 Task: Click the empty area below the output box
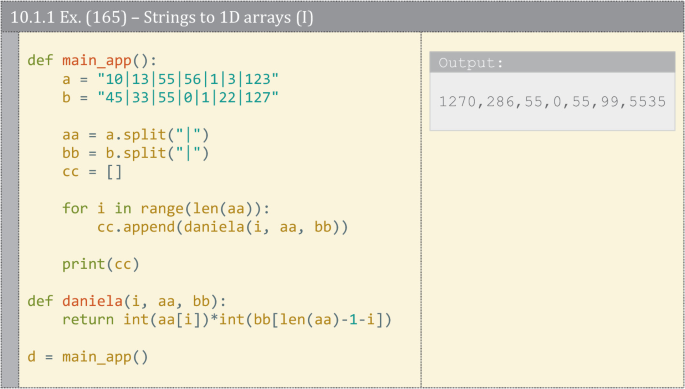tap(552, 258)
